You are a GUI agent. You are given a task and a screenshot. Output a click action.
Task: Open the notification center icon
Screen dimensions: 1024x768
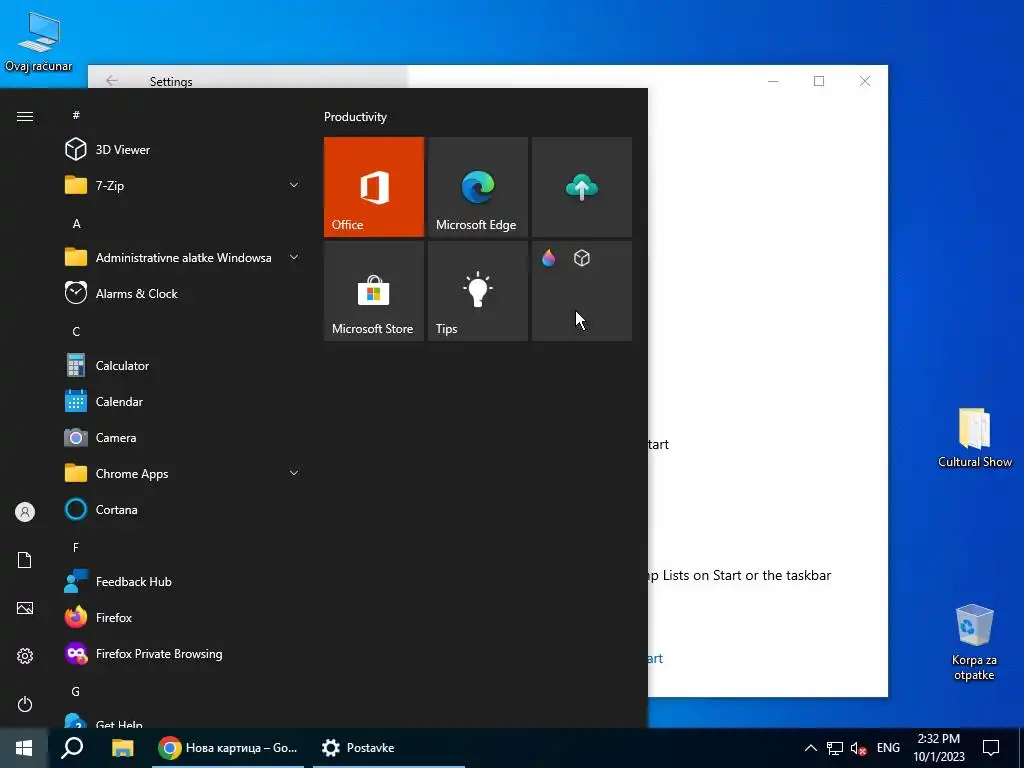pyautogui.click(x=991, y=748)
